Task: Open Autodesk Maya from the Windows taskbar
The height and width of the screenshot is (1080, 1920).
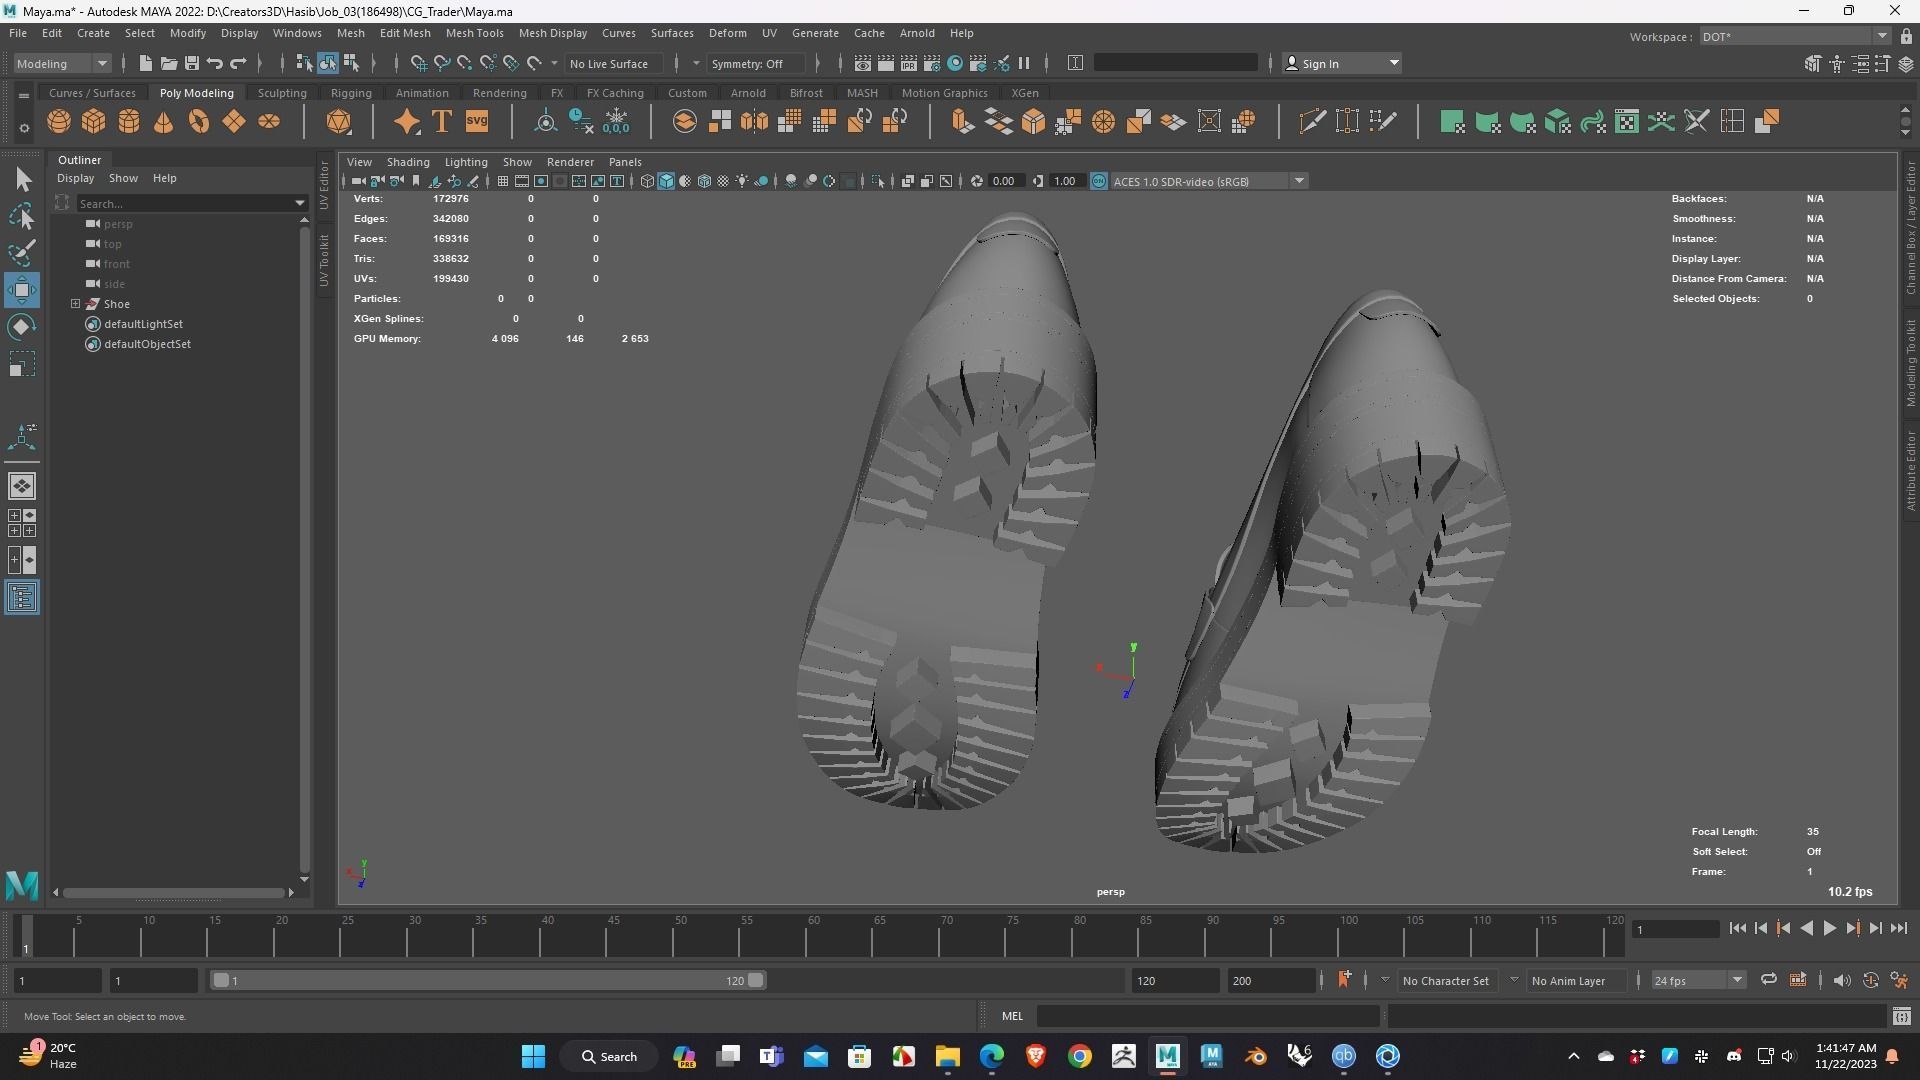Action: 1167,1056
